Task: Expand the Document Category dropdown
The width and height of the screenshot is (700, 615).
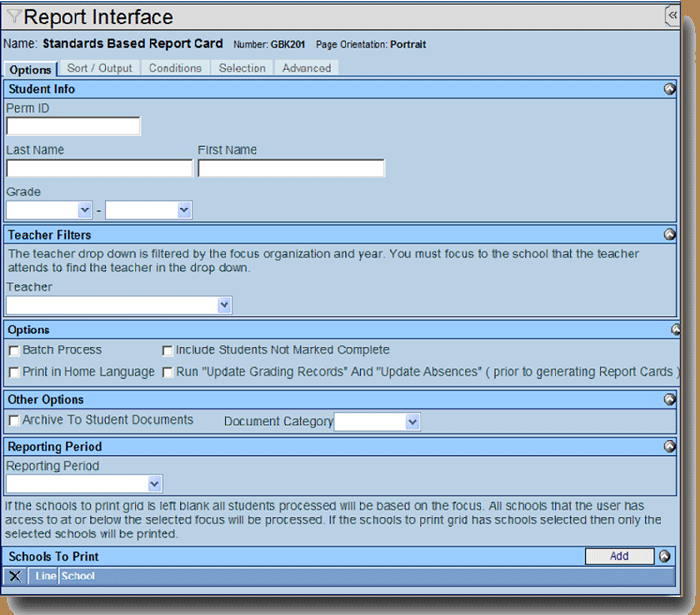Action: click(412, 423)
